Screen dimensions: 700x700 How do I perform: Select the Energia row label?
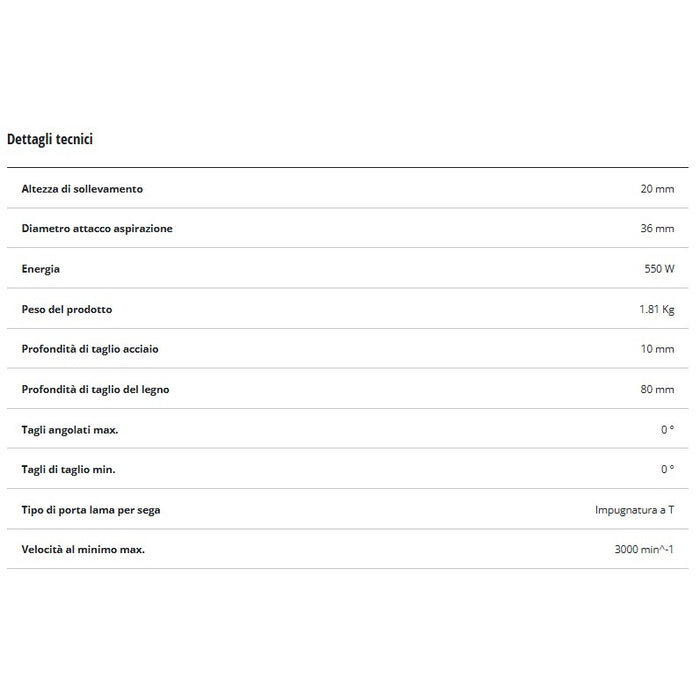[x=41, y=269]
